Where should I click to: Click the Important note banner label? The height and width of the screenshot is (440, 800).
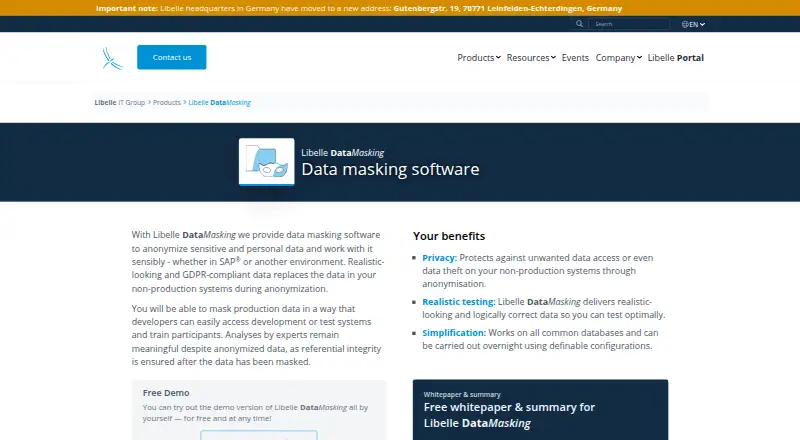(x=127, y=9)
